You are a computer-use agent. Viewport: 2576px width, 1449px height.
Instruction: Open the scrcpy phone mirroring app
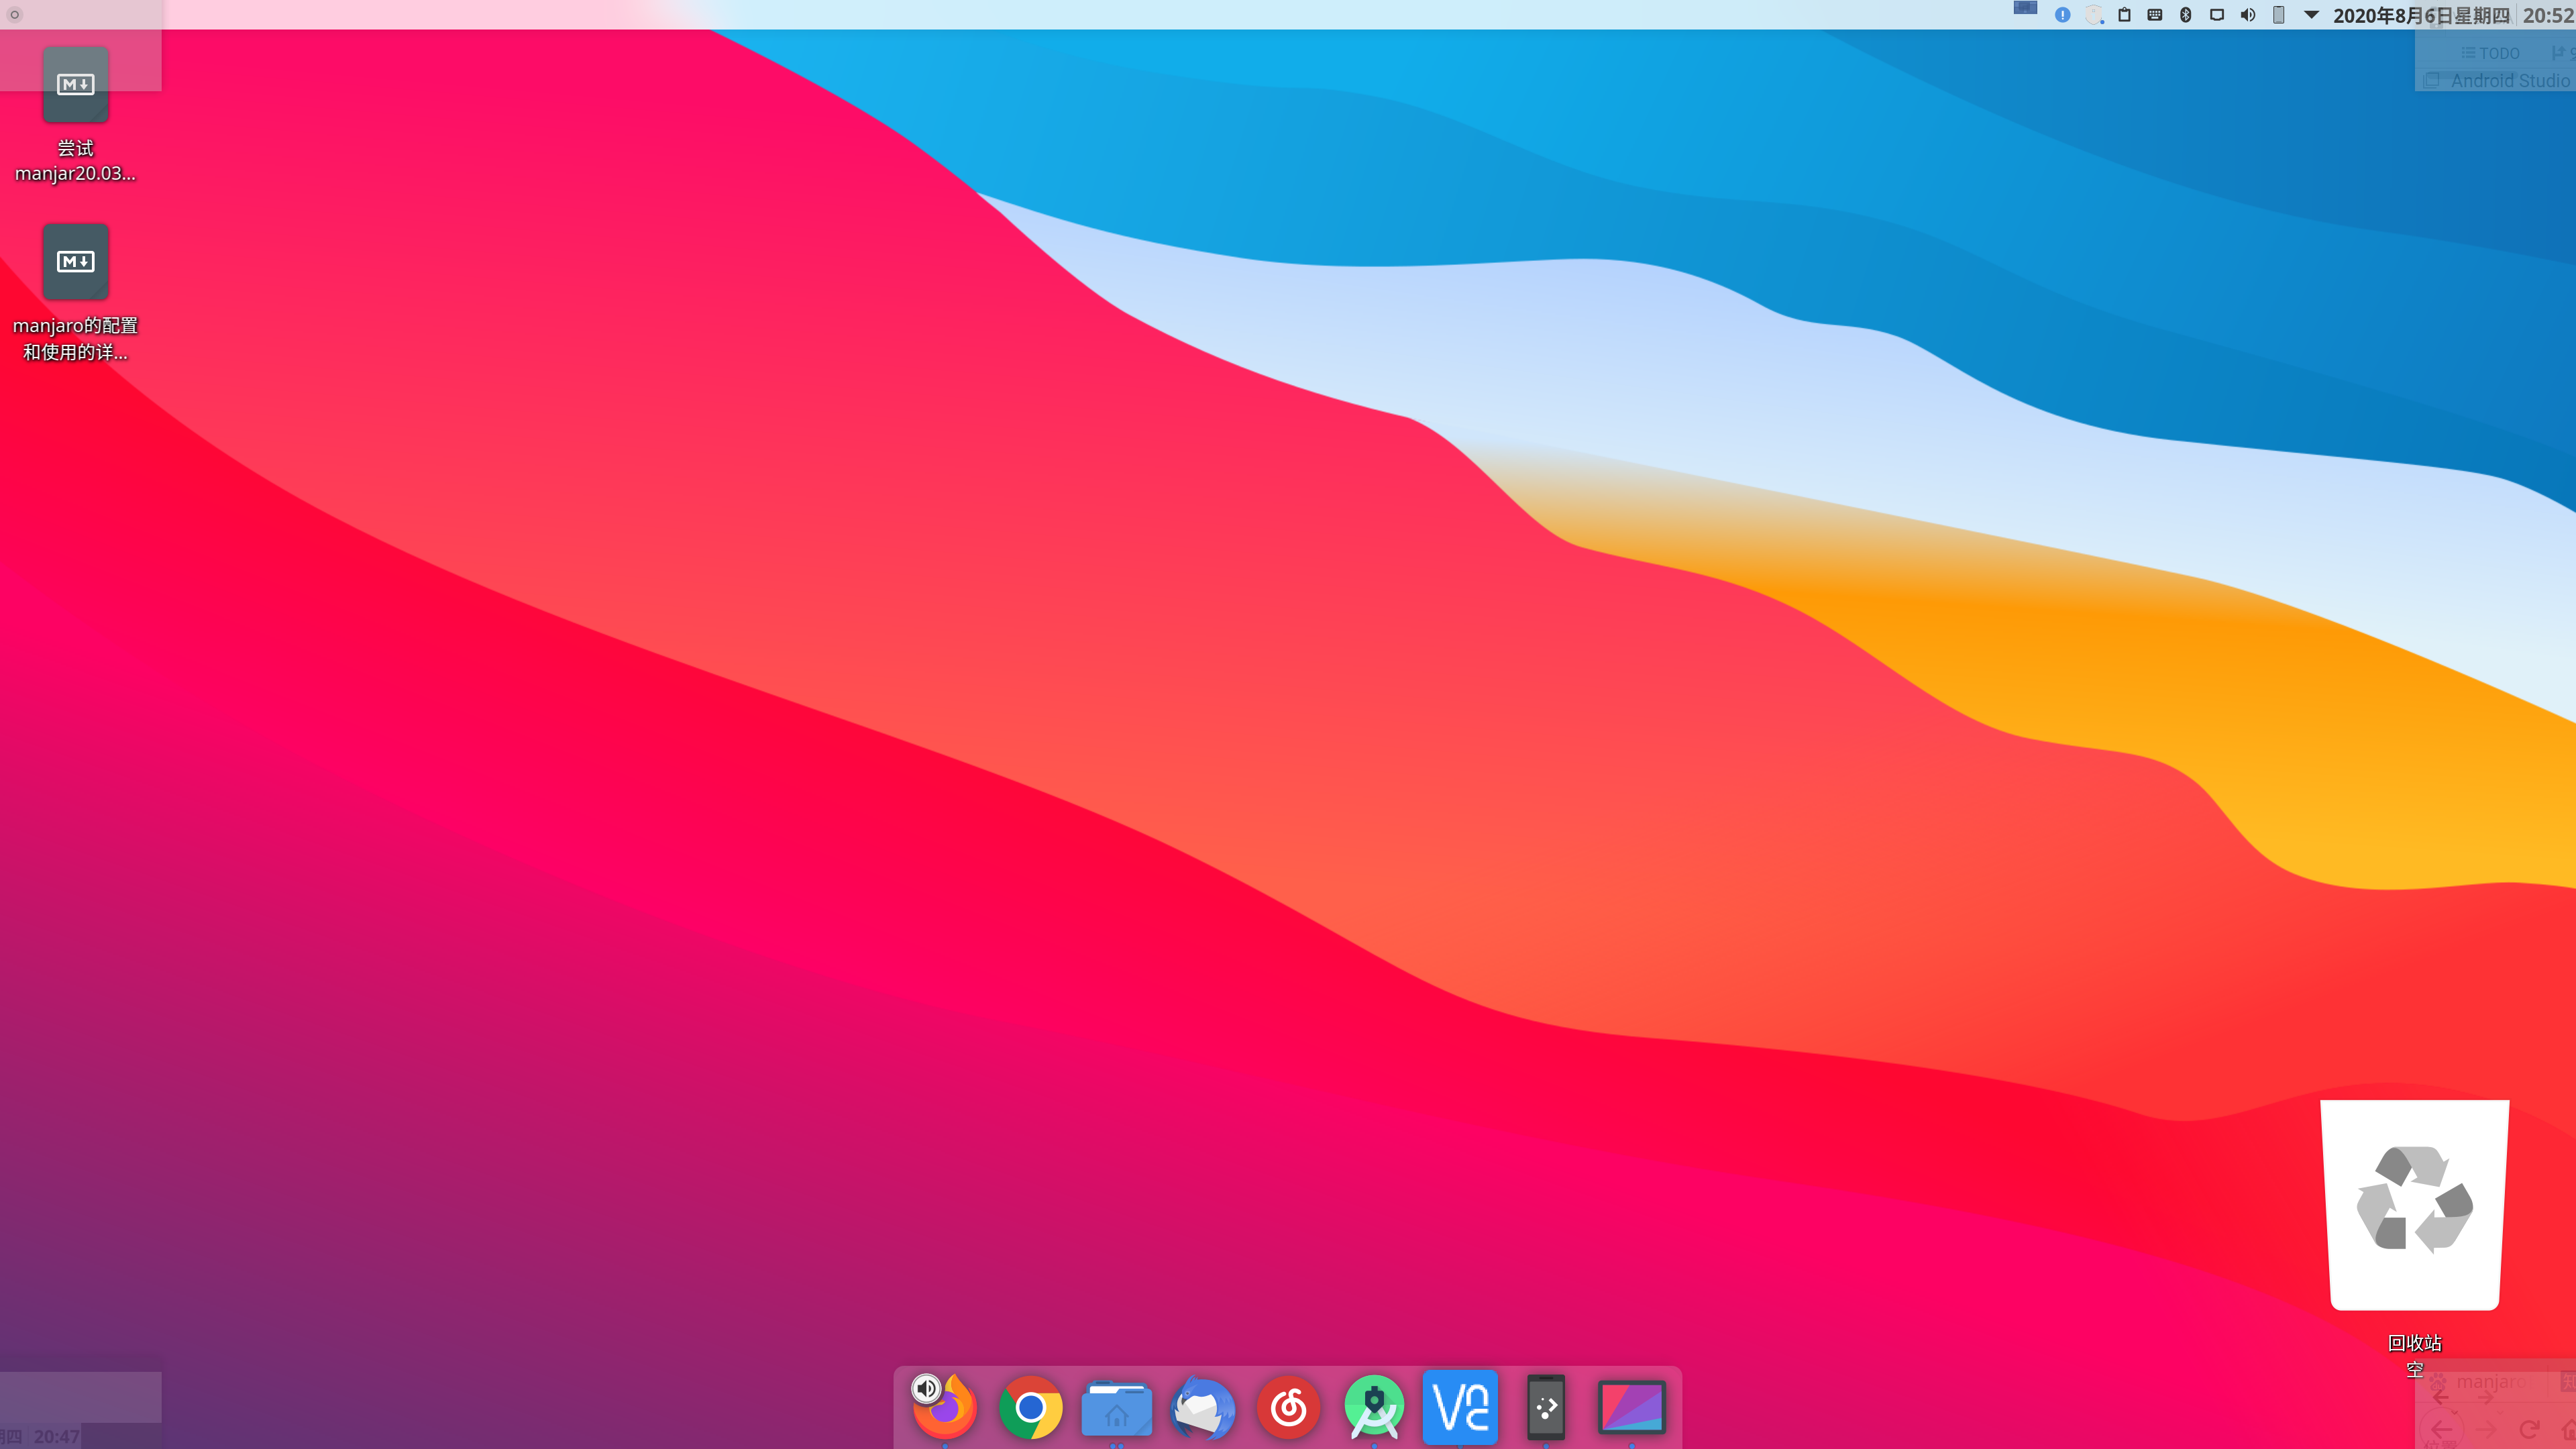tap(1546, 1410)
